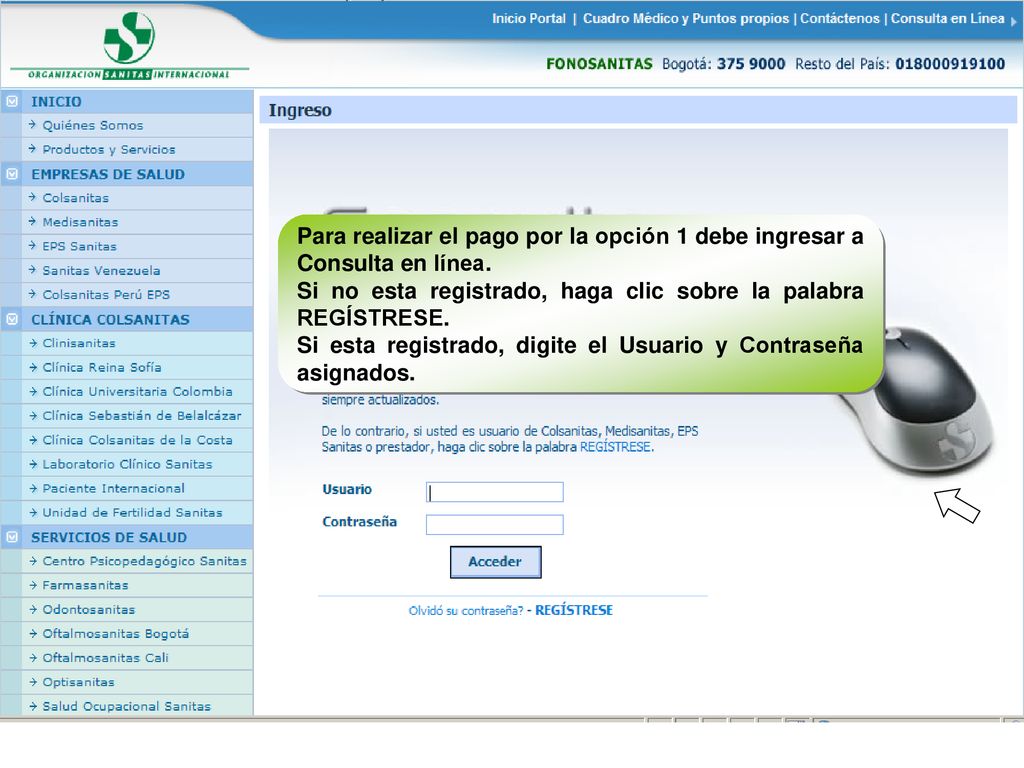Open EPS Sanitas

point(80,246)
